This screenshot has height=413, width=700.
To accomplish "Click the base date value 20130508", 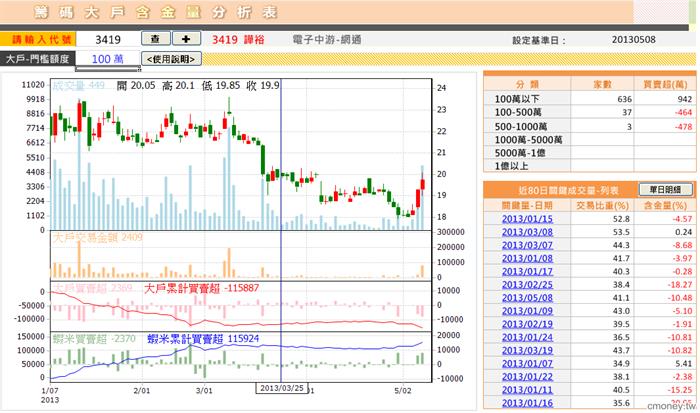I will click(x=633, y=40).
